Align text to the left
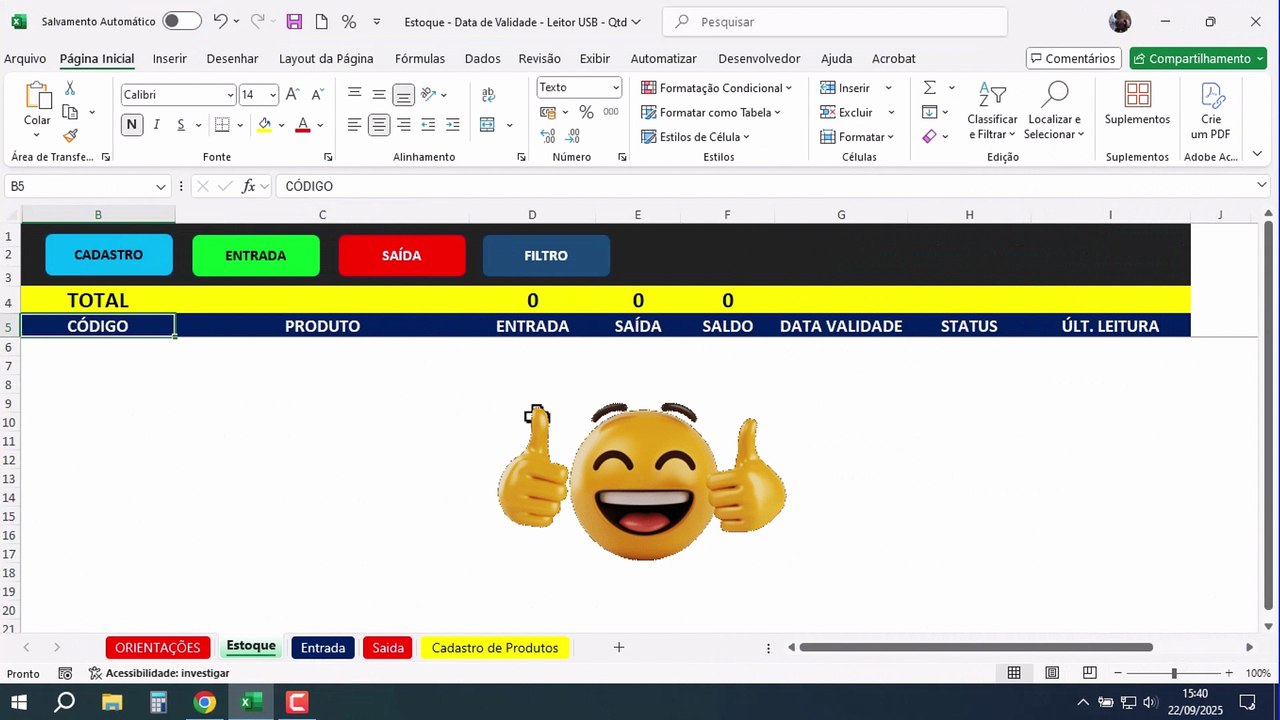 (x=354, y=125)
